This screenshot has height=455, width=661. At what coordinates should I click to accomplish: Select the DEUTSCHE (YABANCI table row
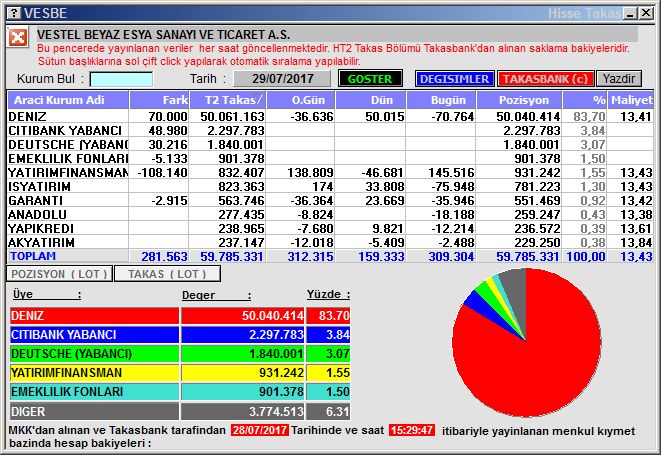pos(330,145)
